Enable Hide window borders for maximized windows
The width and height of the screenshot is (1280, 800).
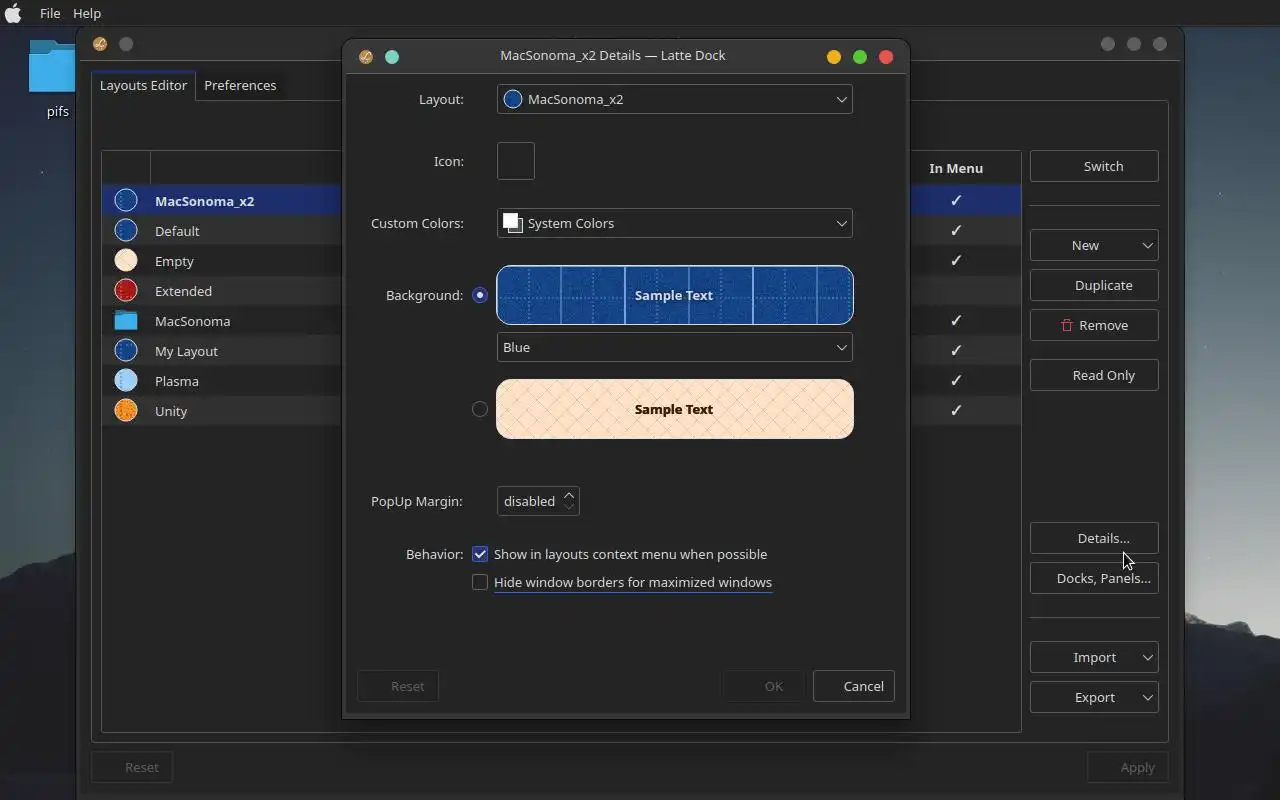480,582
